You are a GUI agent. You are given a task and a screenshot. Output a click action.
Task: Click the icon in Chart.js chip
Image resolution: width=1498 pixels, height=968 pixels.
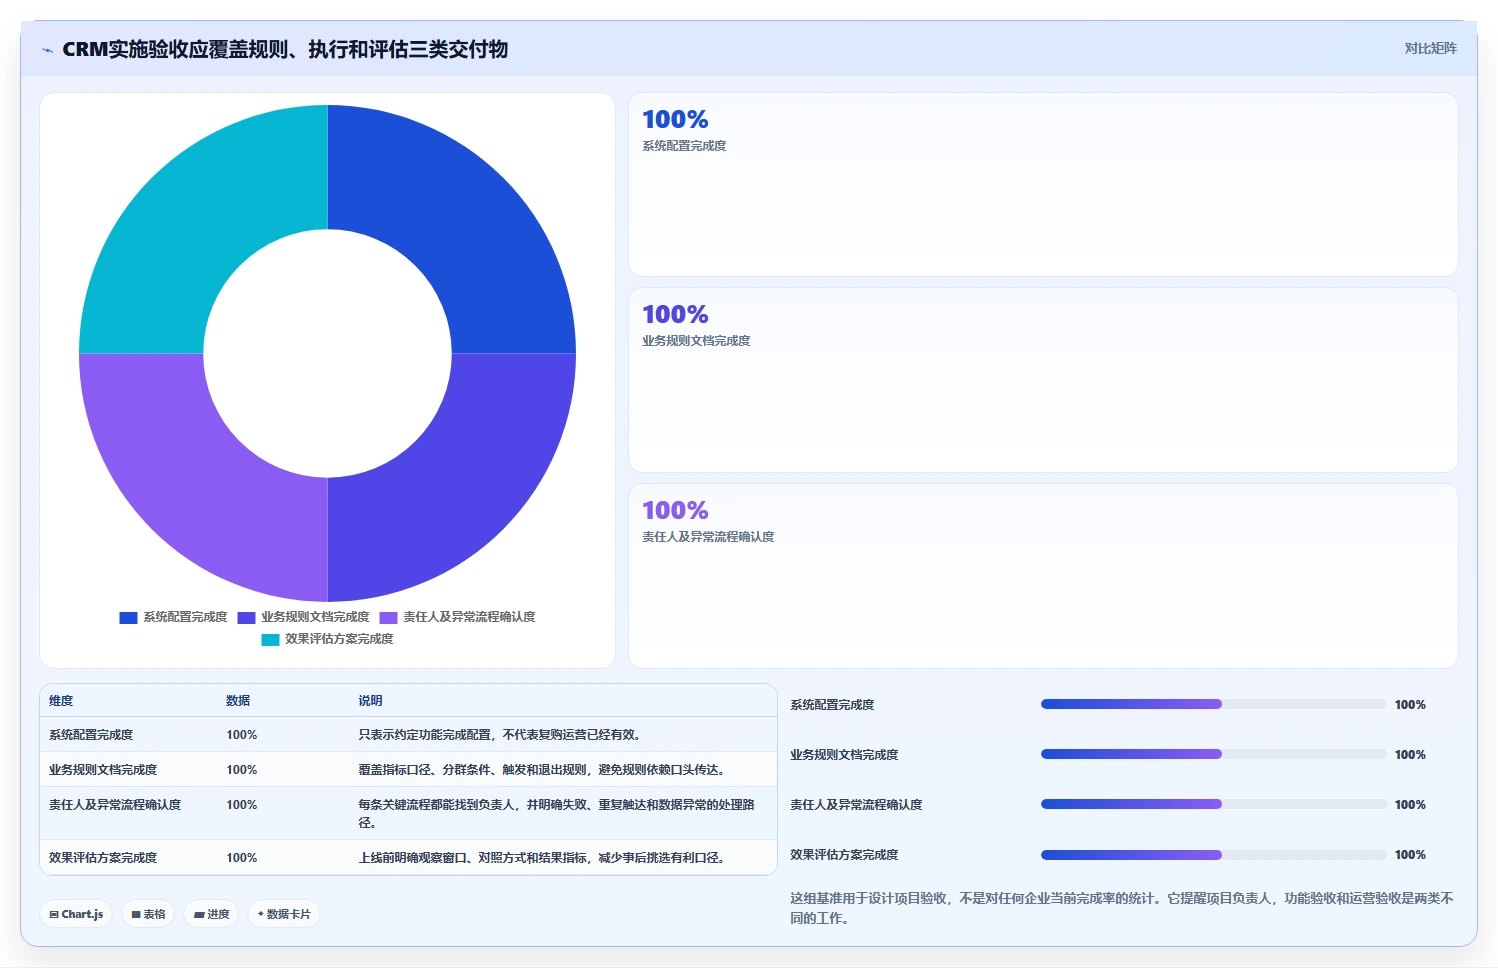(x=54, y=915)
